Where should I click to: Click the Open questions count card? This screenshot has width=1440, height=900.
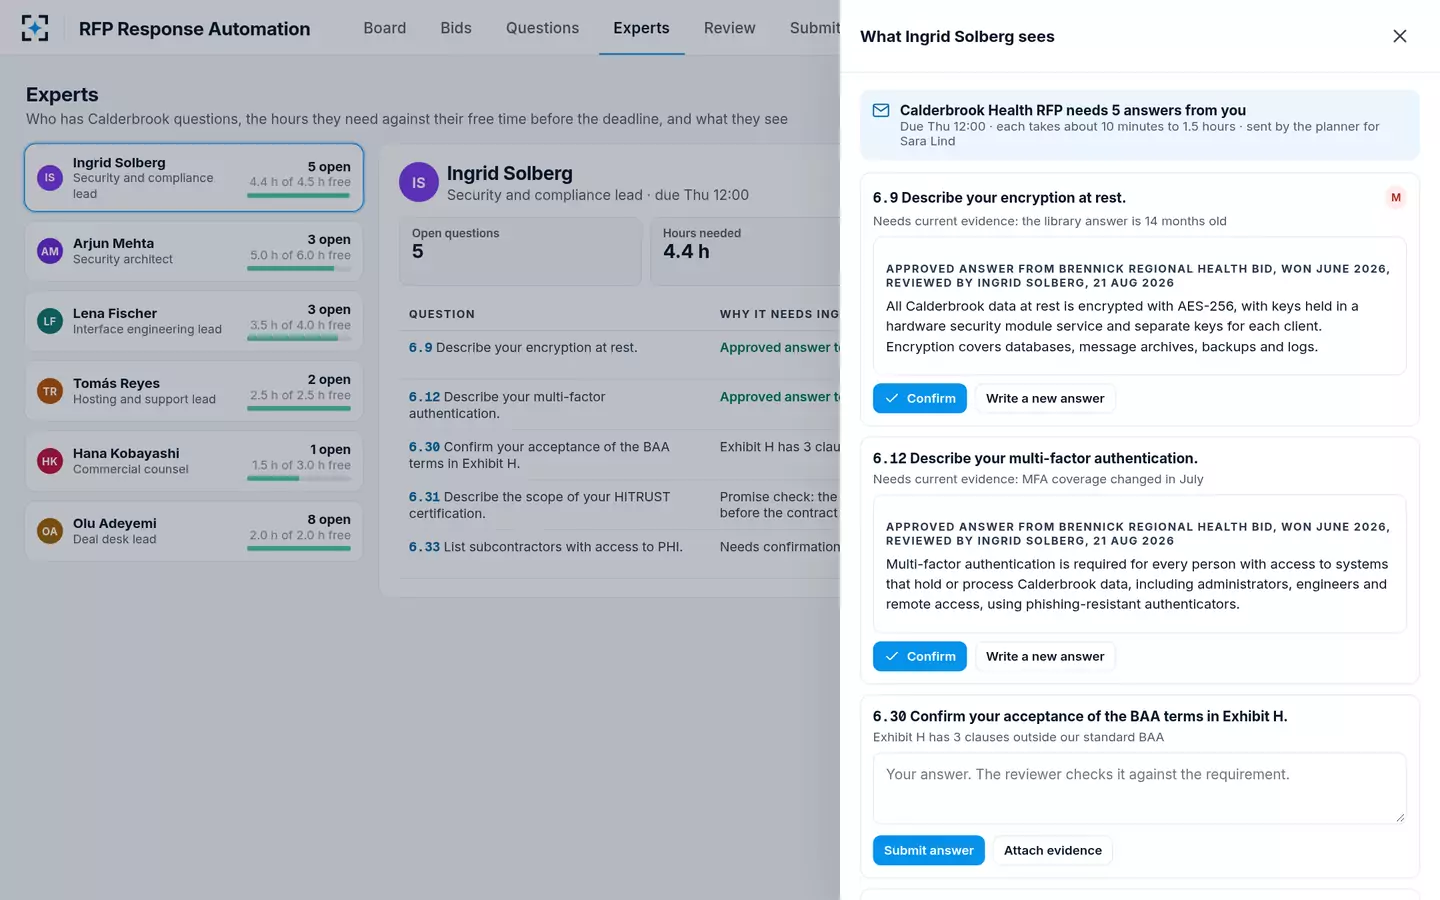coord(520,251)
